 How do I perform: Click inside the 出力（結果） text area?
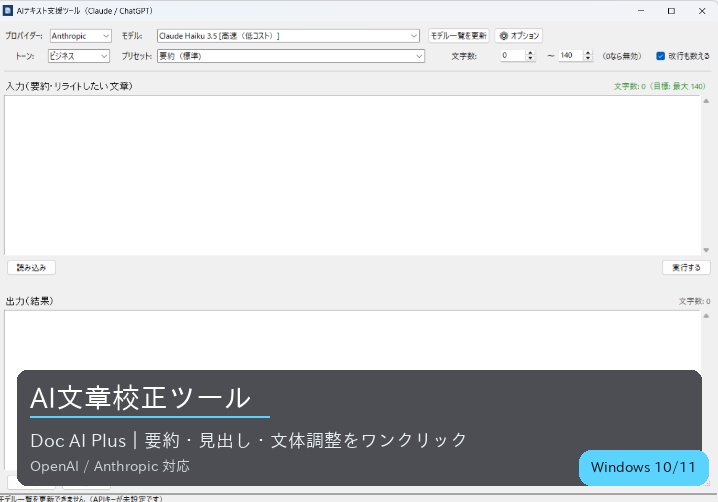click(353, 340)
